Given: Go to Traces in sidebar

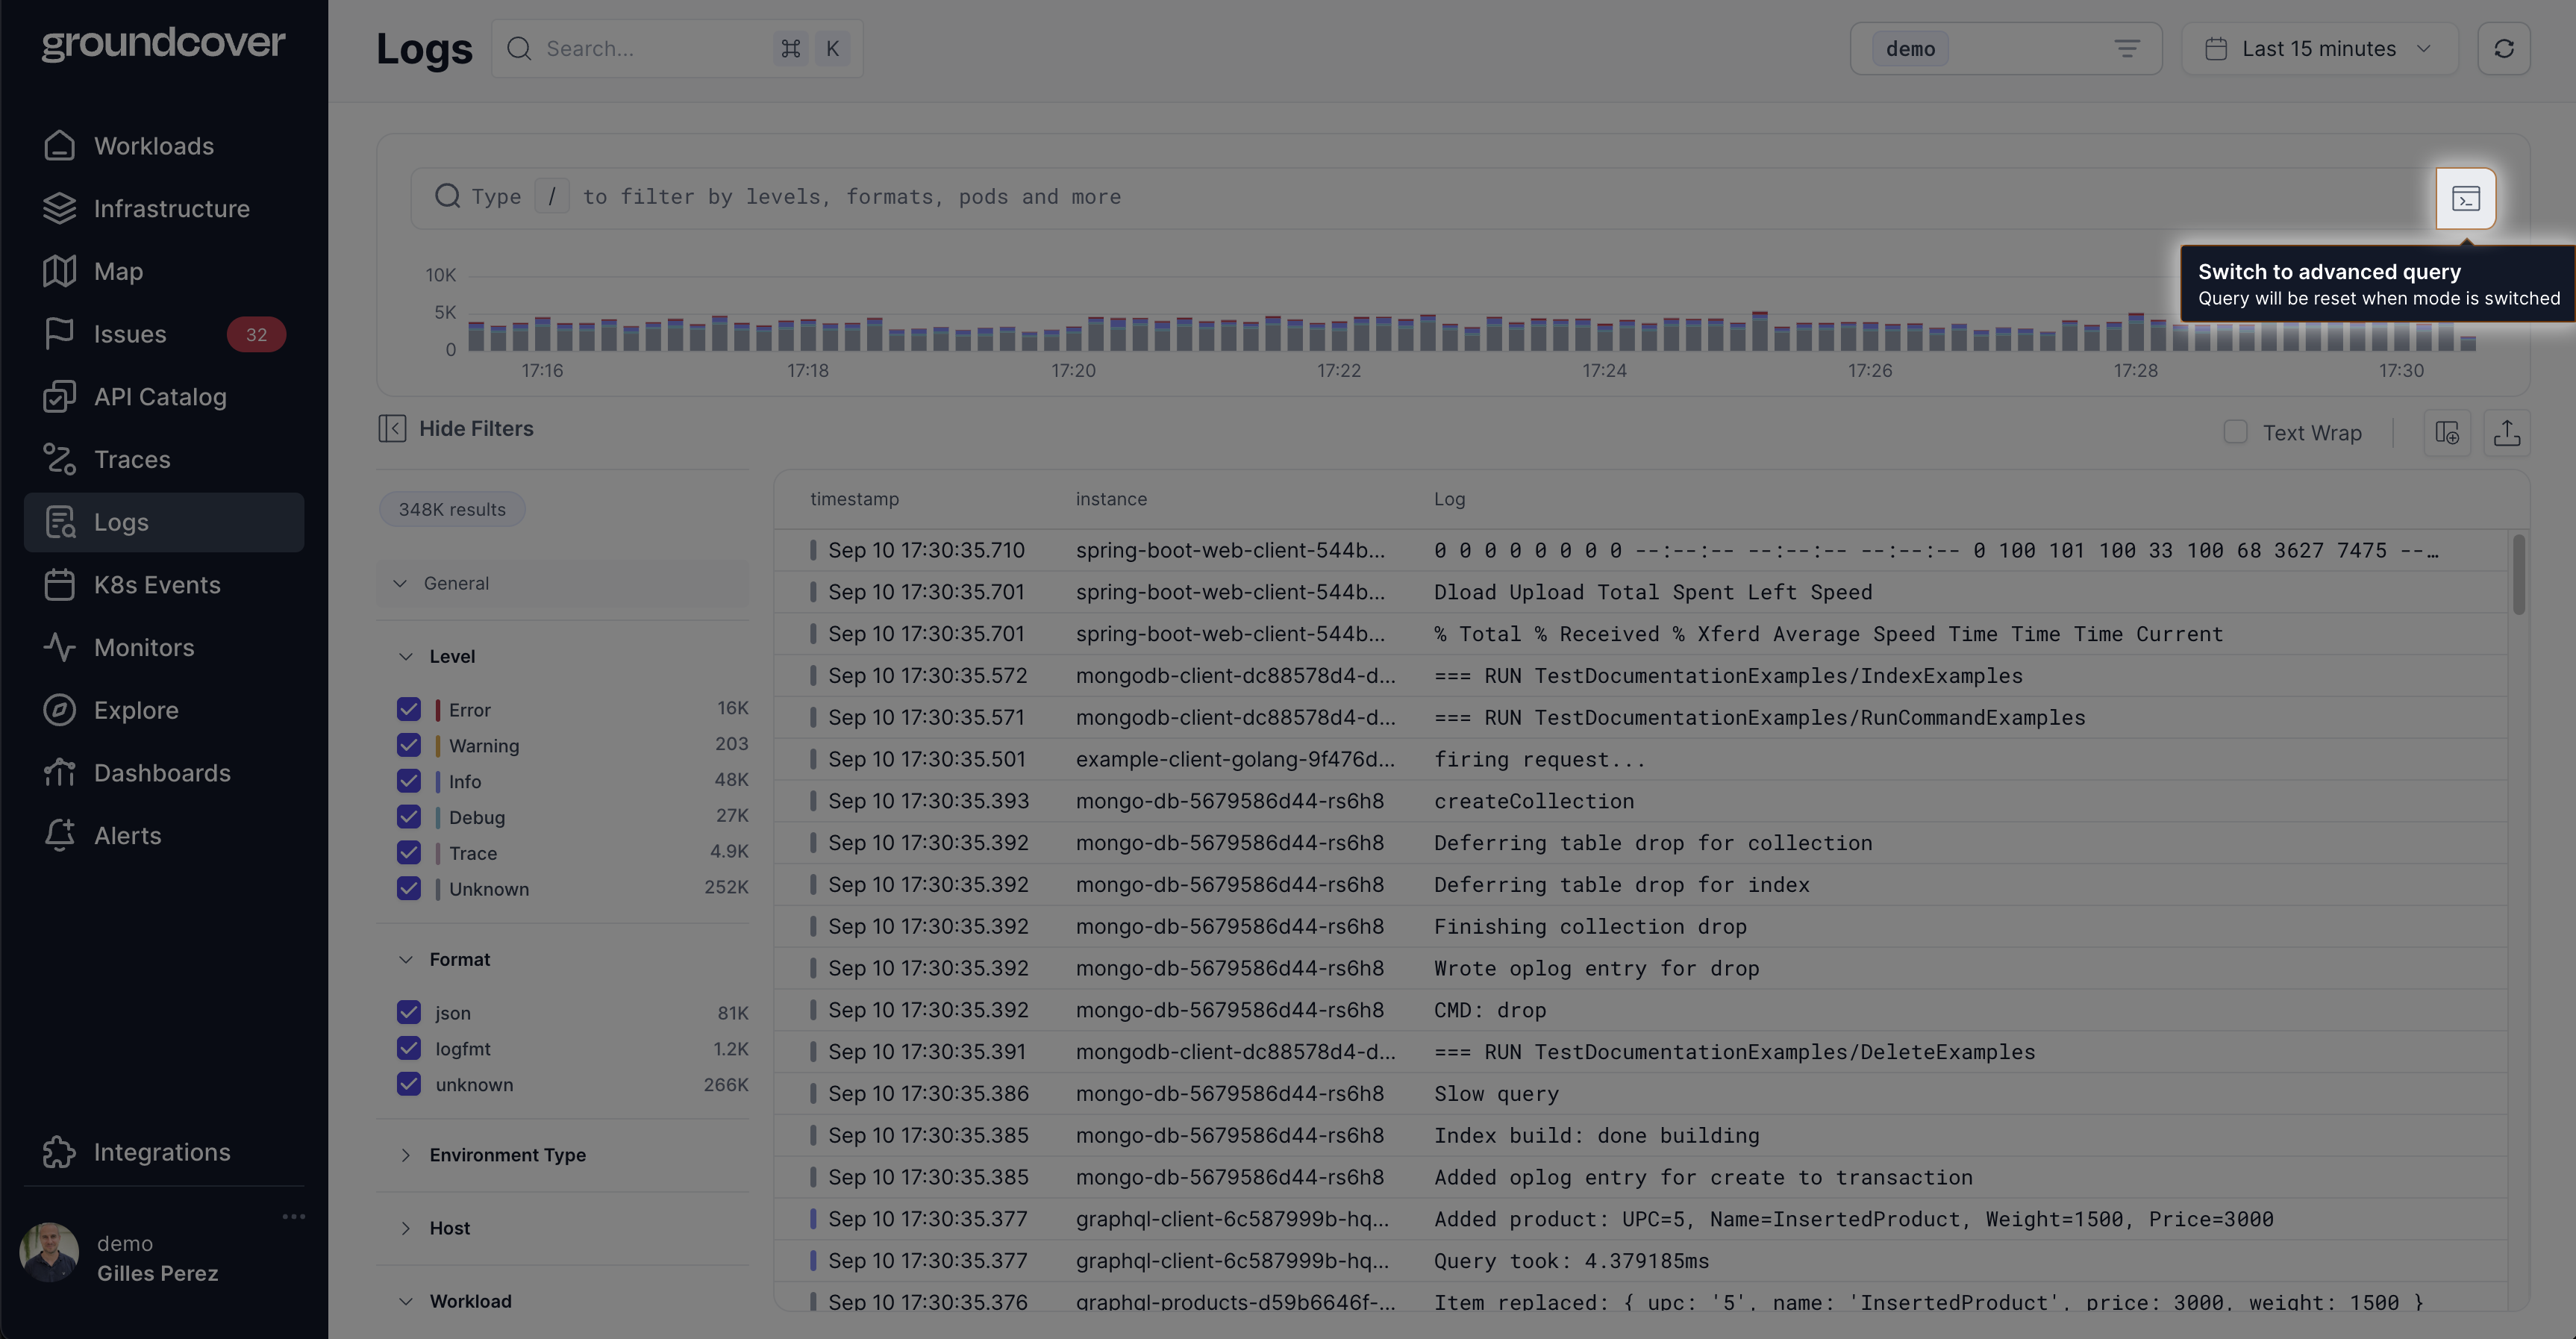Looking at the screenshot, I should pyautogui.click(x=132, y=459).
